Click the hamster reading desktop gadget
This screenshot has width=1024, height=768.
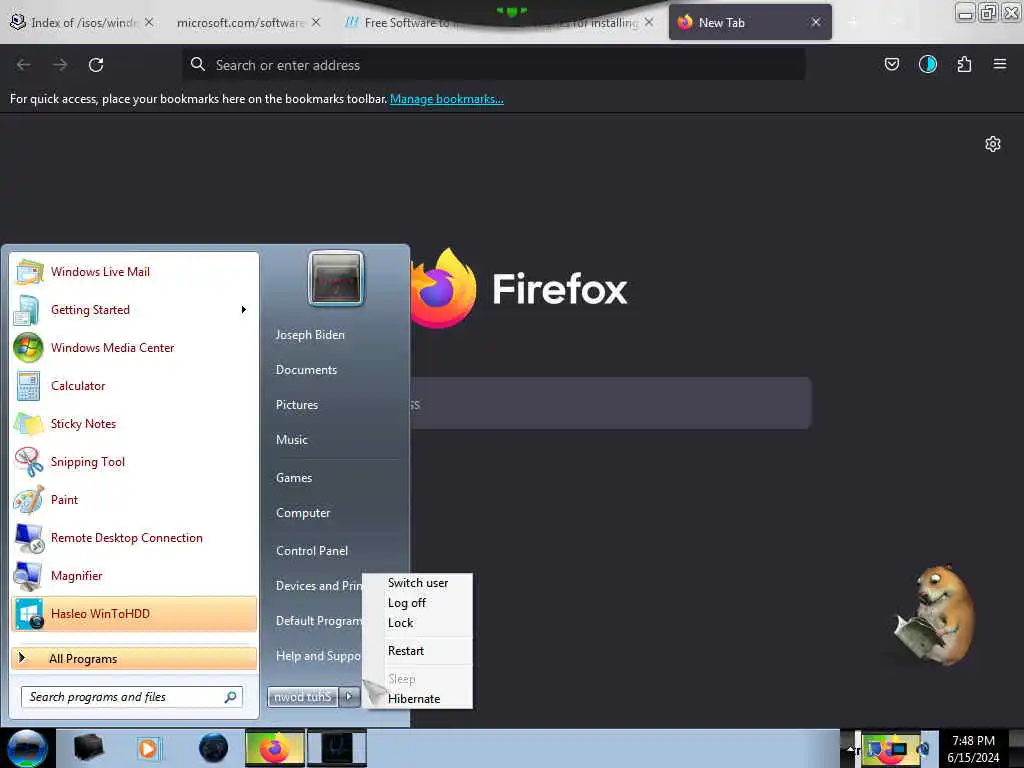click(935, 614)
